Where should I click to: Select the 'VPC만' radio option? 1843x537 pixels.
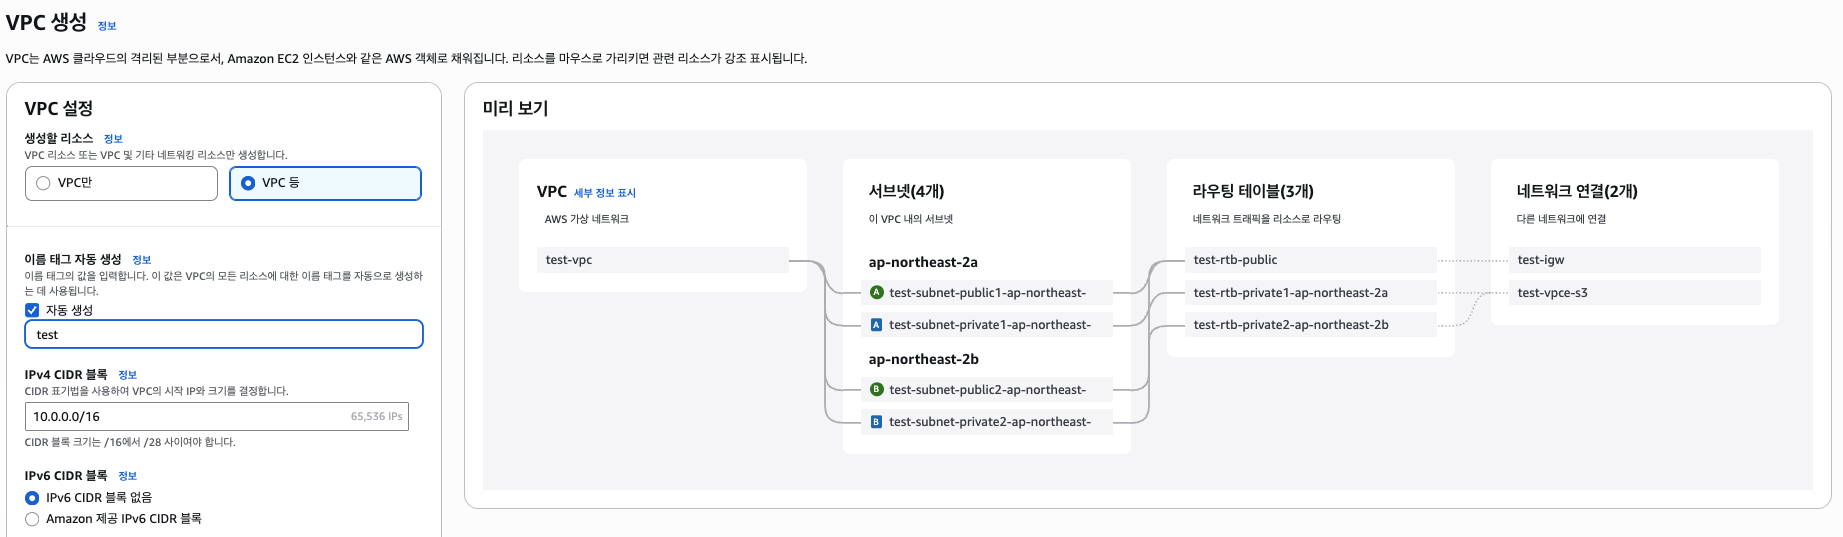pos(43,183)
